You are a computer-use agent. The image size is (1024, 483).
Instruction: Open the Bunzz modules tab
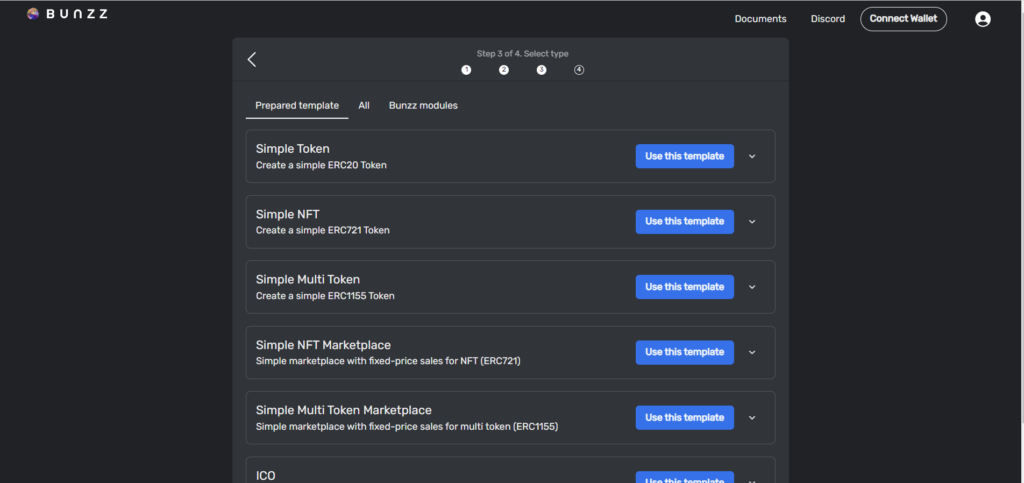click(x=423, y=105)
